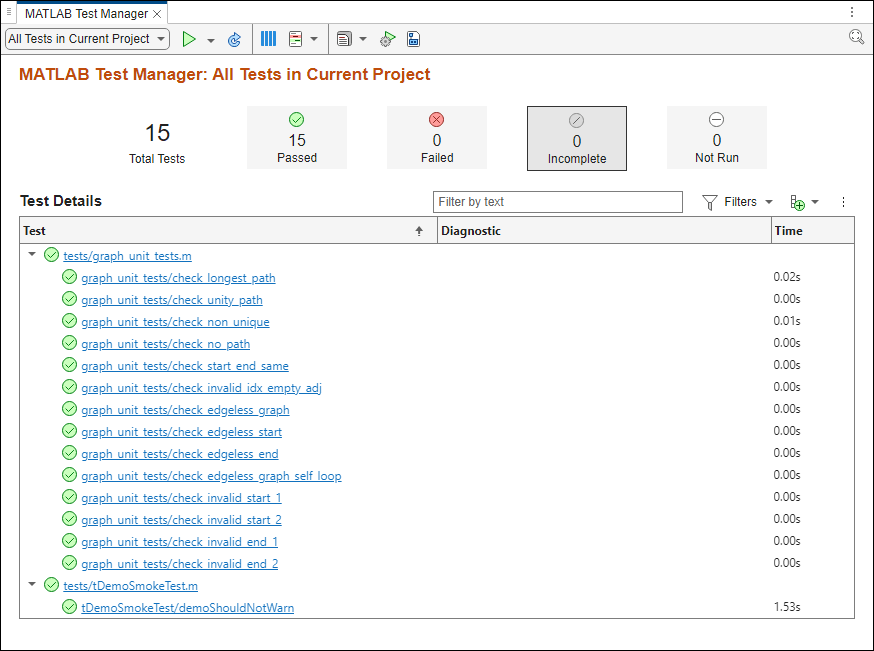Collapse the tests/graph_unit_tests.m group
The width and height of the screenshot is (874, 651).
[x=32, y=254]
